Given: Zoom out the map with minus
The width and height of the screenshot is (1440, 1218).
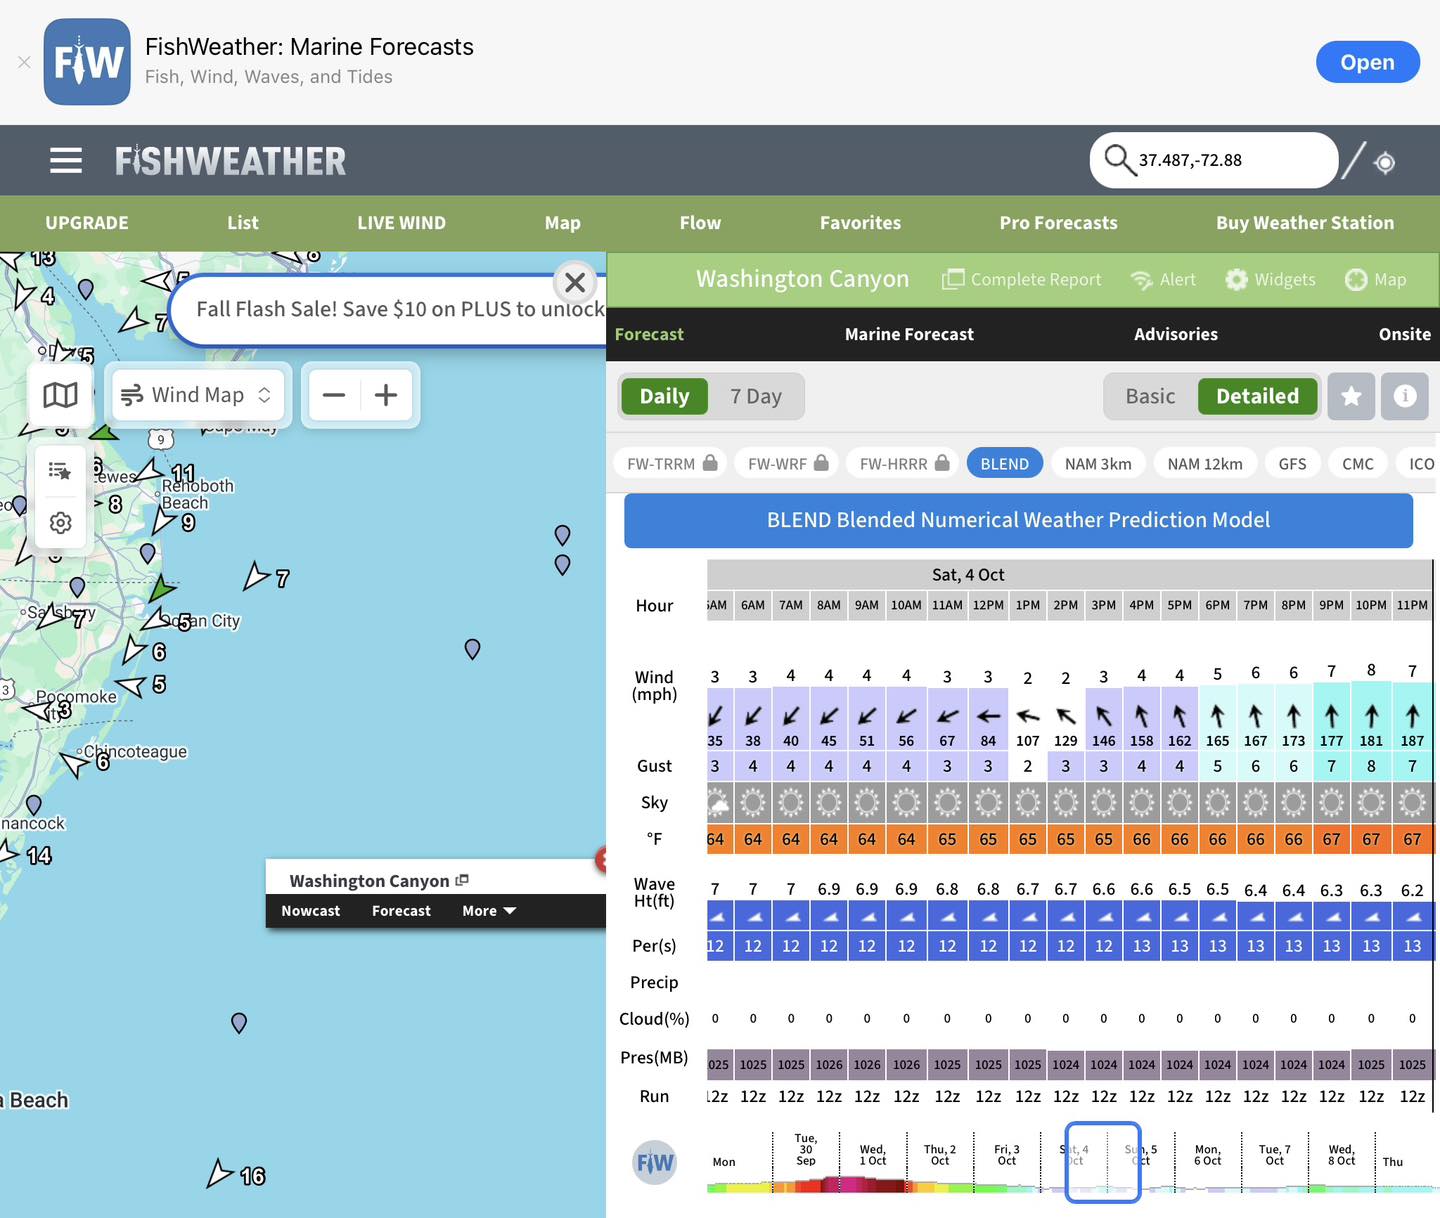Looking at the screenshot, I should click(x=334, y=395).
